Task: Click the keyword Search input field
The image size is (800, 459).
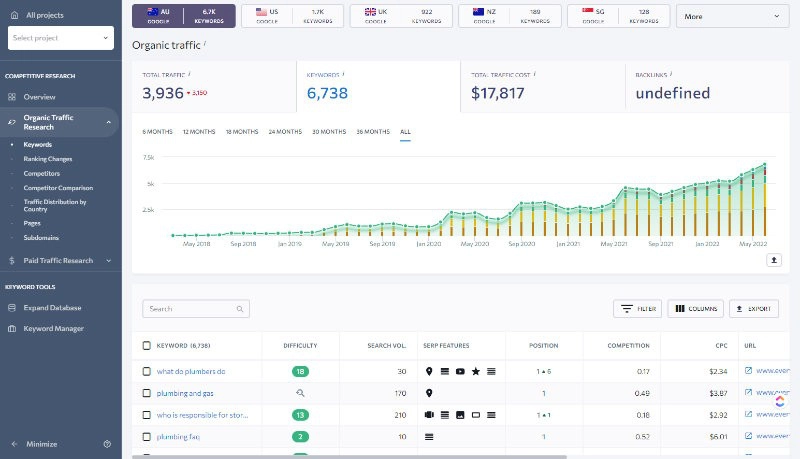Action: [x=196, y=309]
